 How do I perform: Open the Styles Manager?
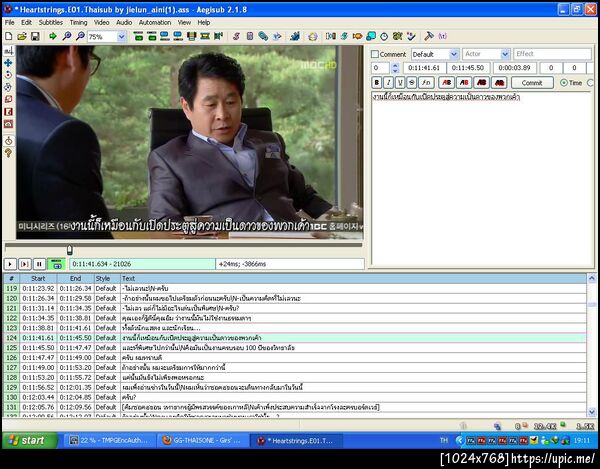236,36
